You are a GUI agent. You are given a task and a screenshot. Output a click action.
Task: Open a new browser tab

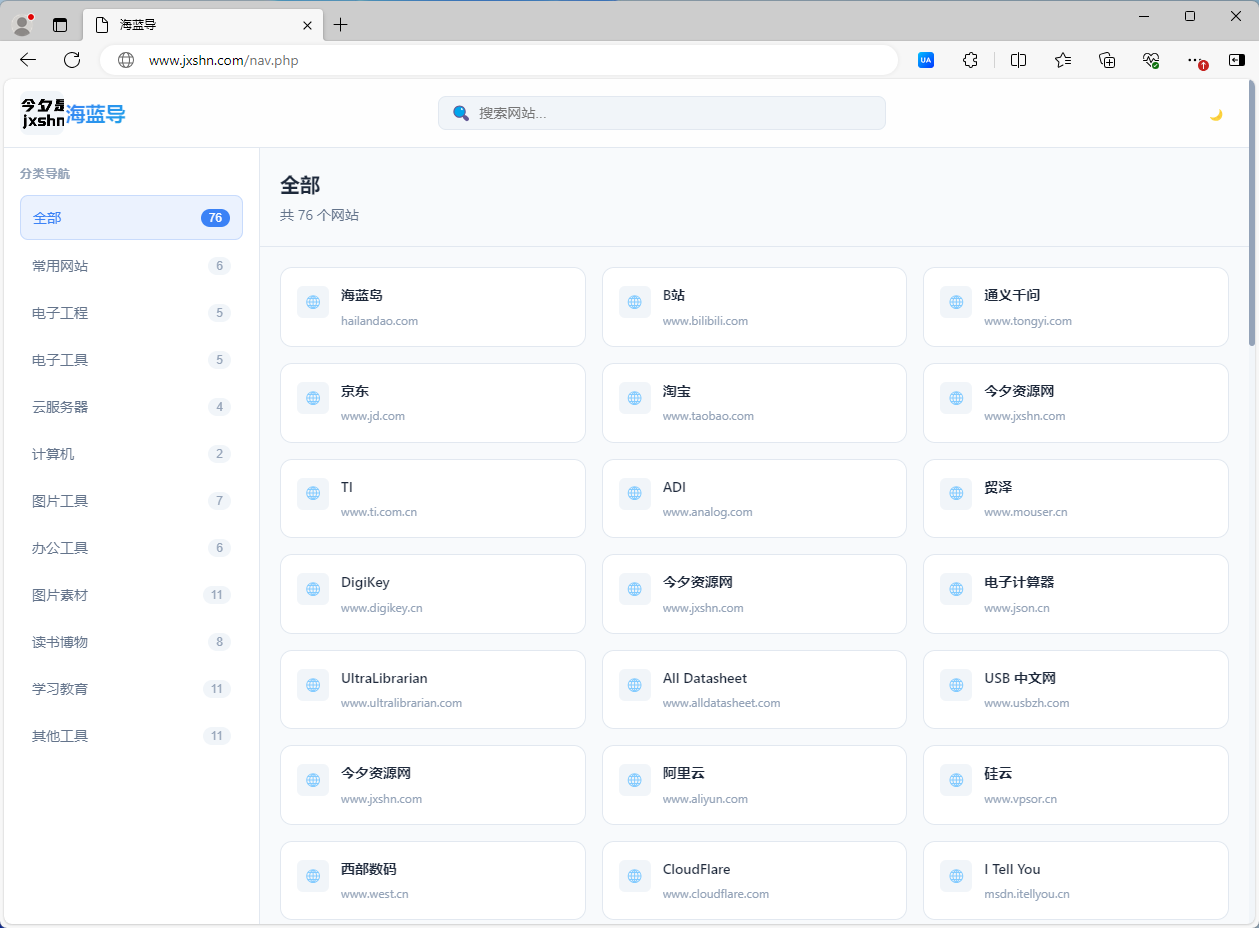tap(341, 25)
